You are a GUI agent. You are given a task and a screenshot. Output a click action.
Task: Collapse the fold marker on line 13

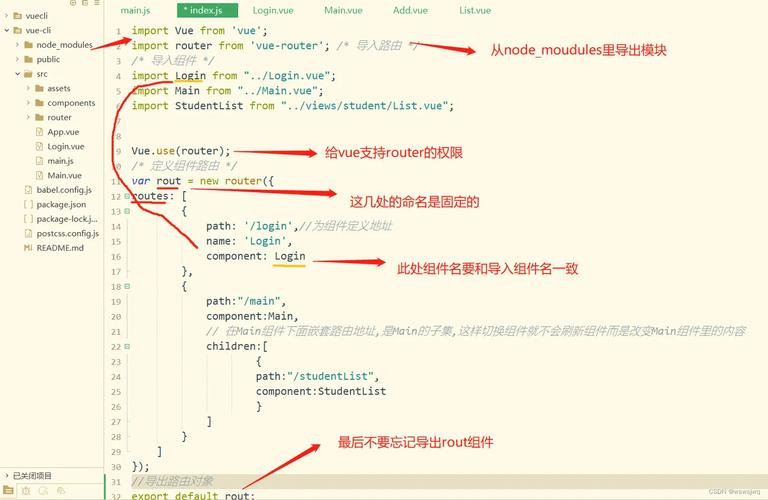tap(127, 212)
